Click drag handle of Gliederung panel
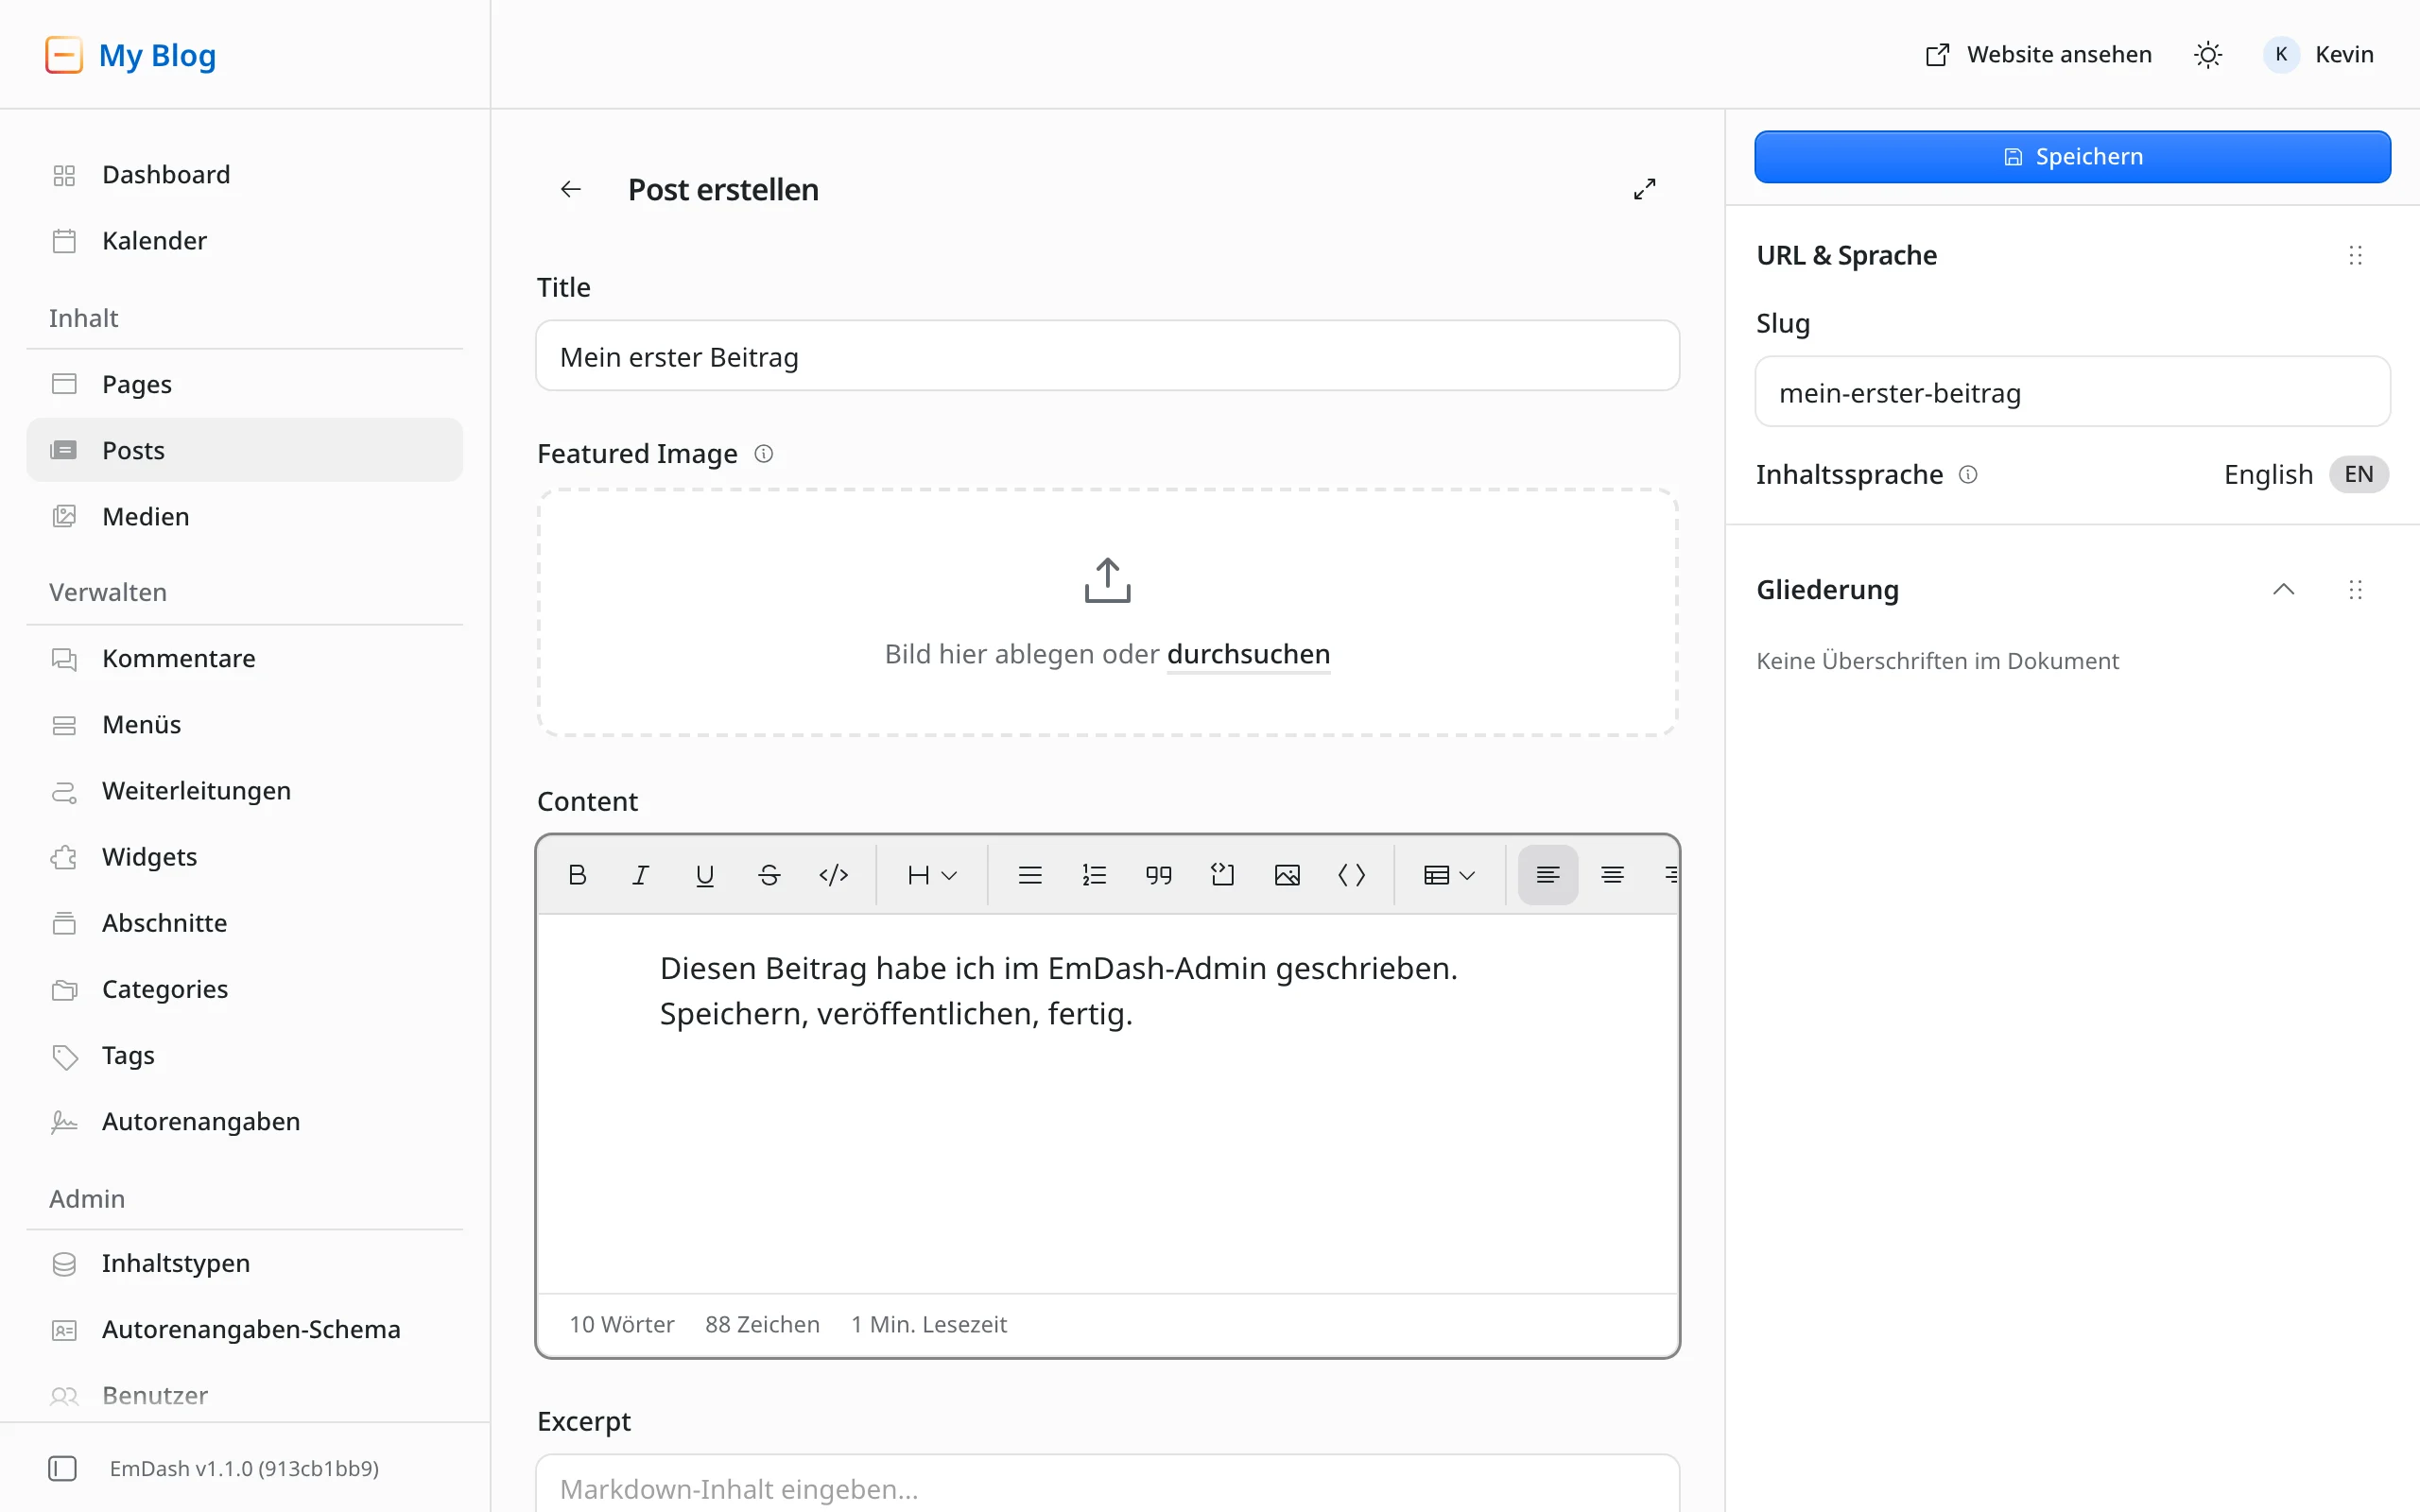Image resolution: width=2420 pixels, height=1512 pixels. [x=2355, y=589]
